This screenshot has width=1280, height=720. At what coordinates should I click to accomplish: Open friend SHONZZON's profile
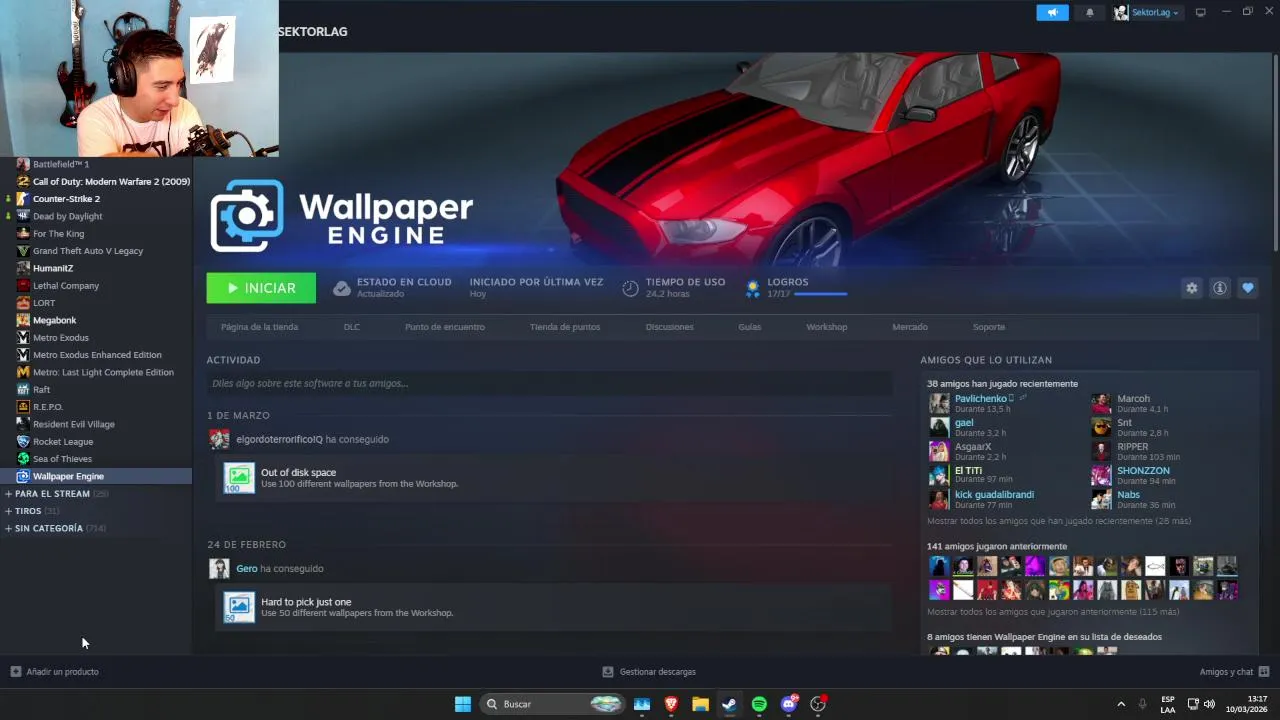tap(1143, 470)
